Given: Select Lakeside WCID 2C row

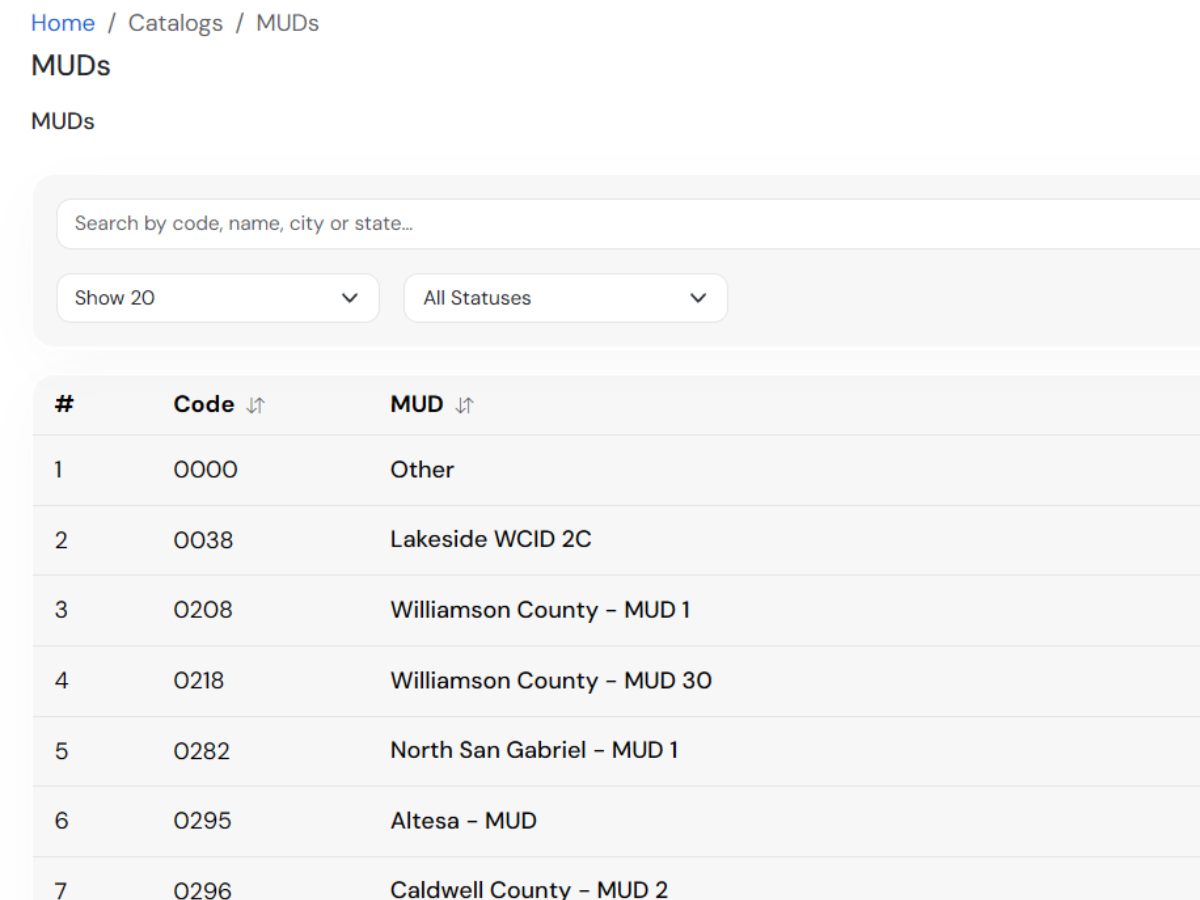Looking at the screenshot, I should [x=616, y=540].
